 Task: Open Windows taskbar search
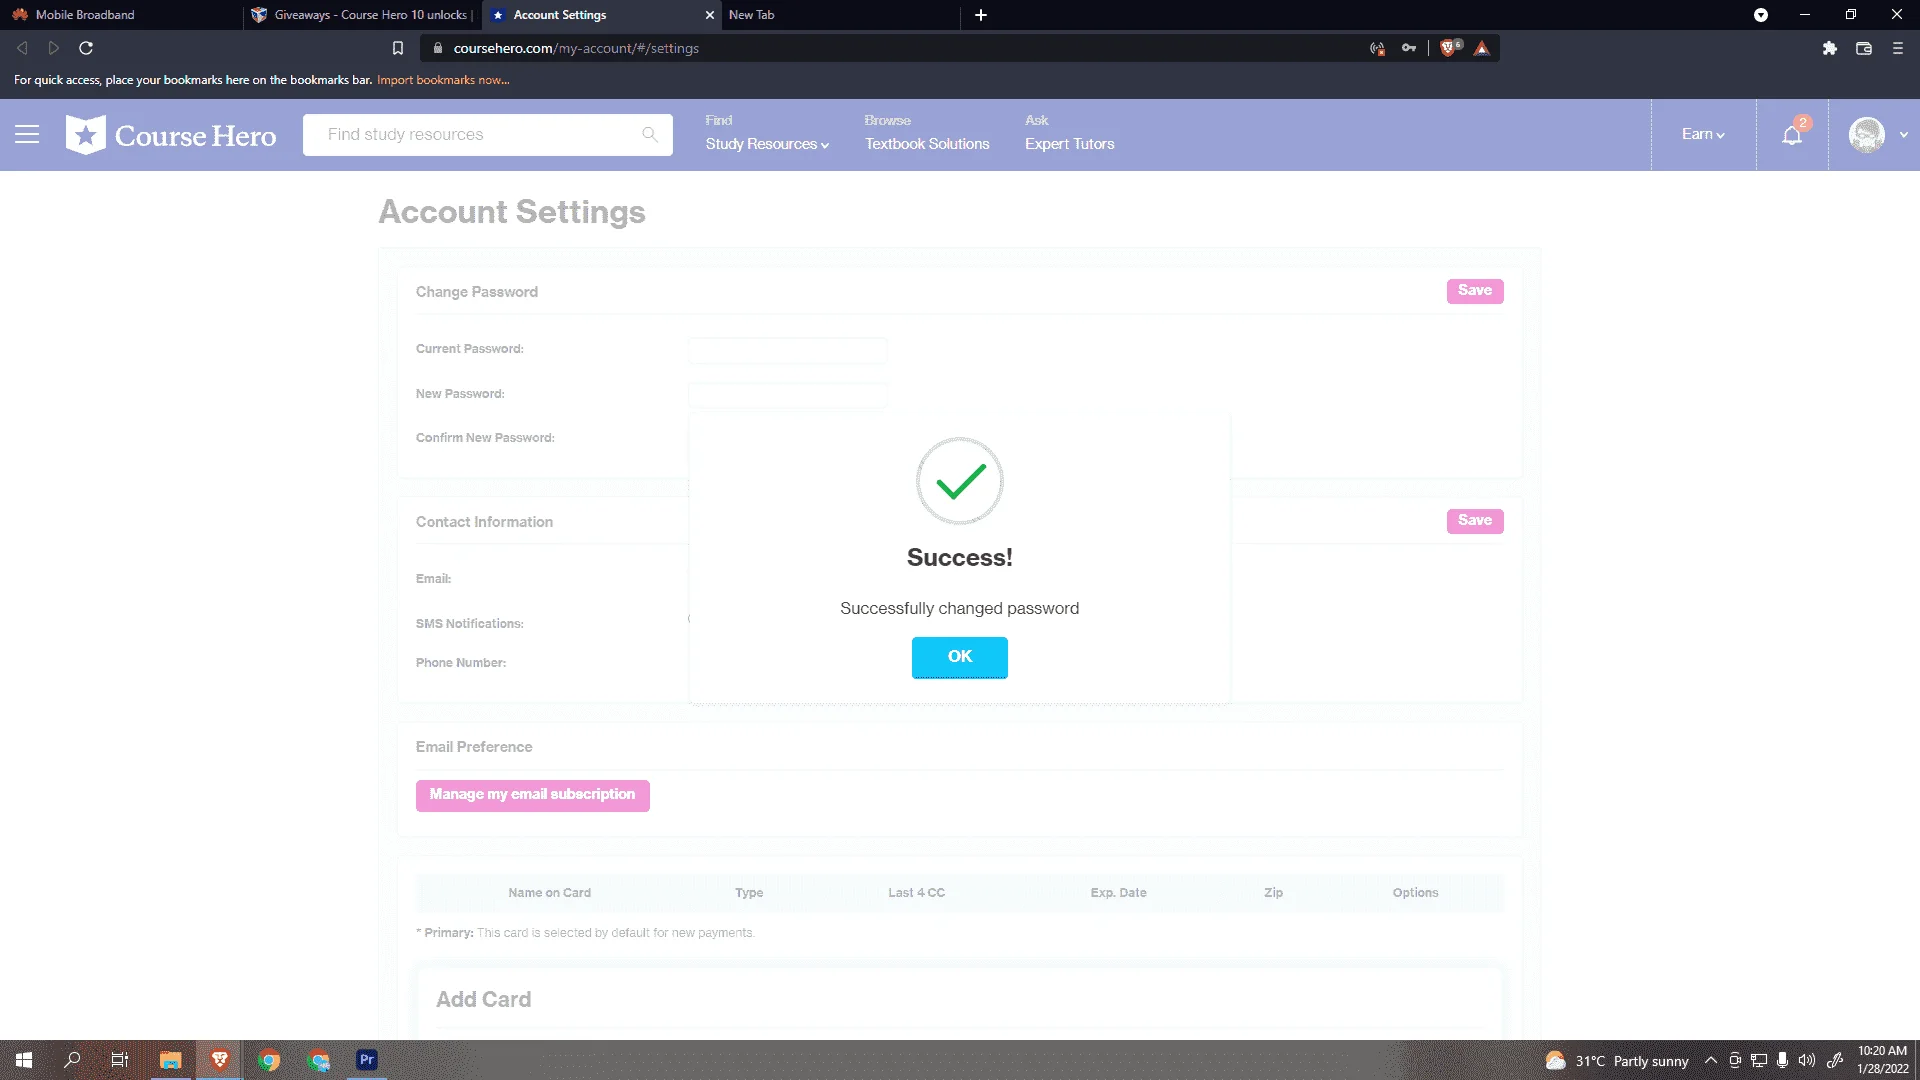point(72,1060)
